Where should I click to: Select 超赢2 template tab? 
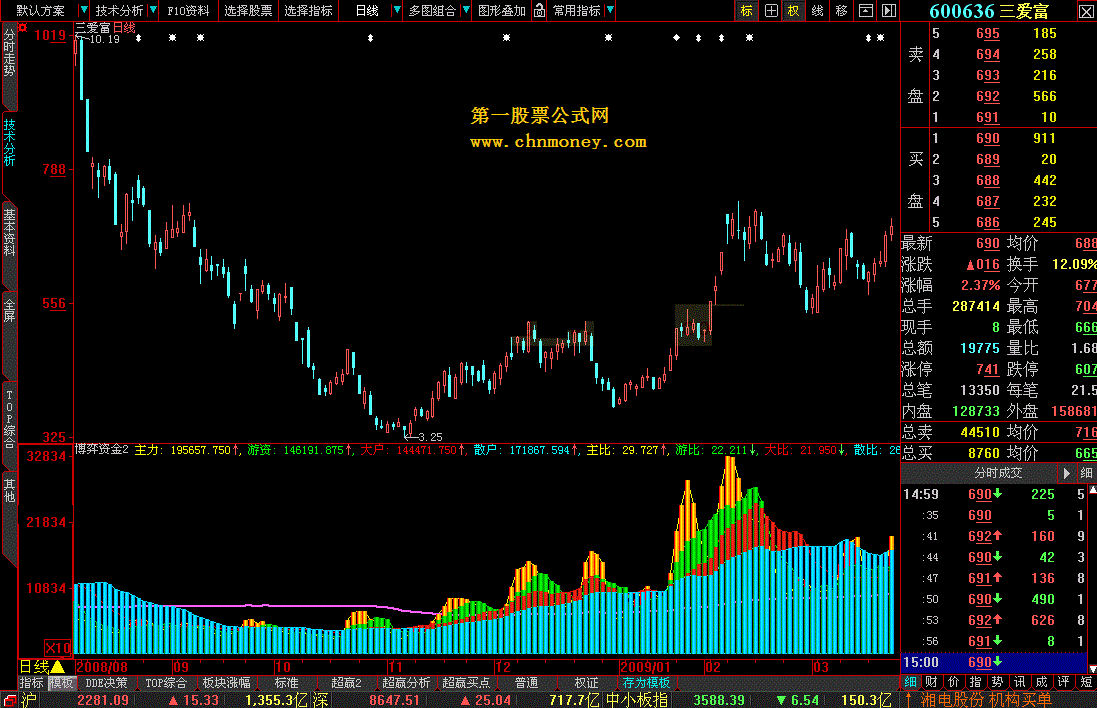point(346,683)
